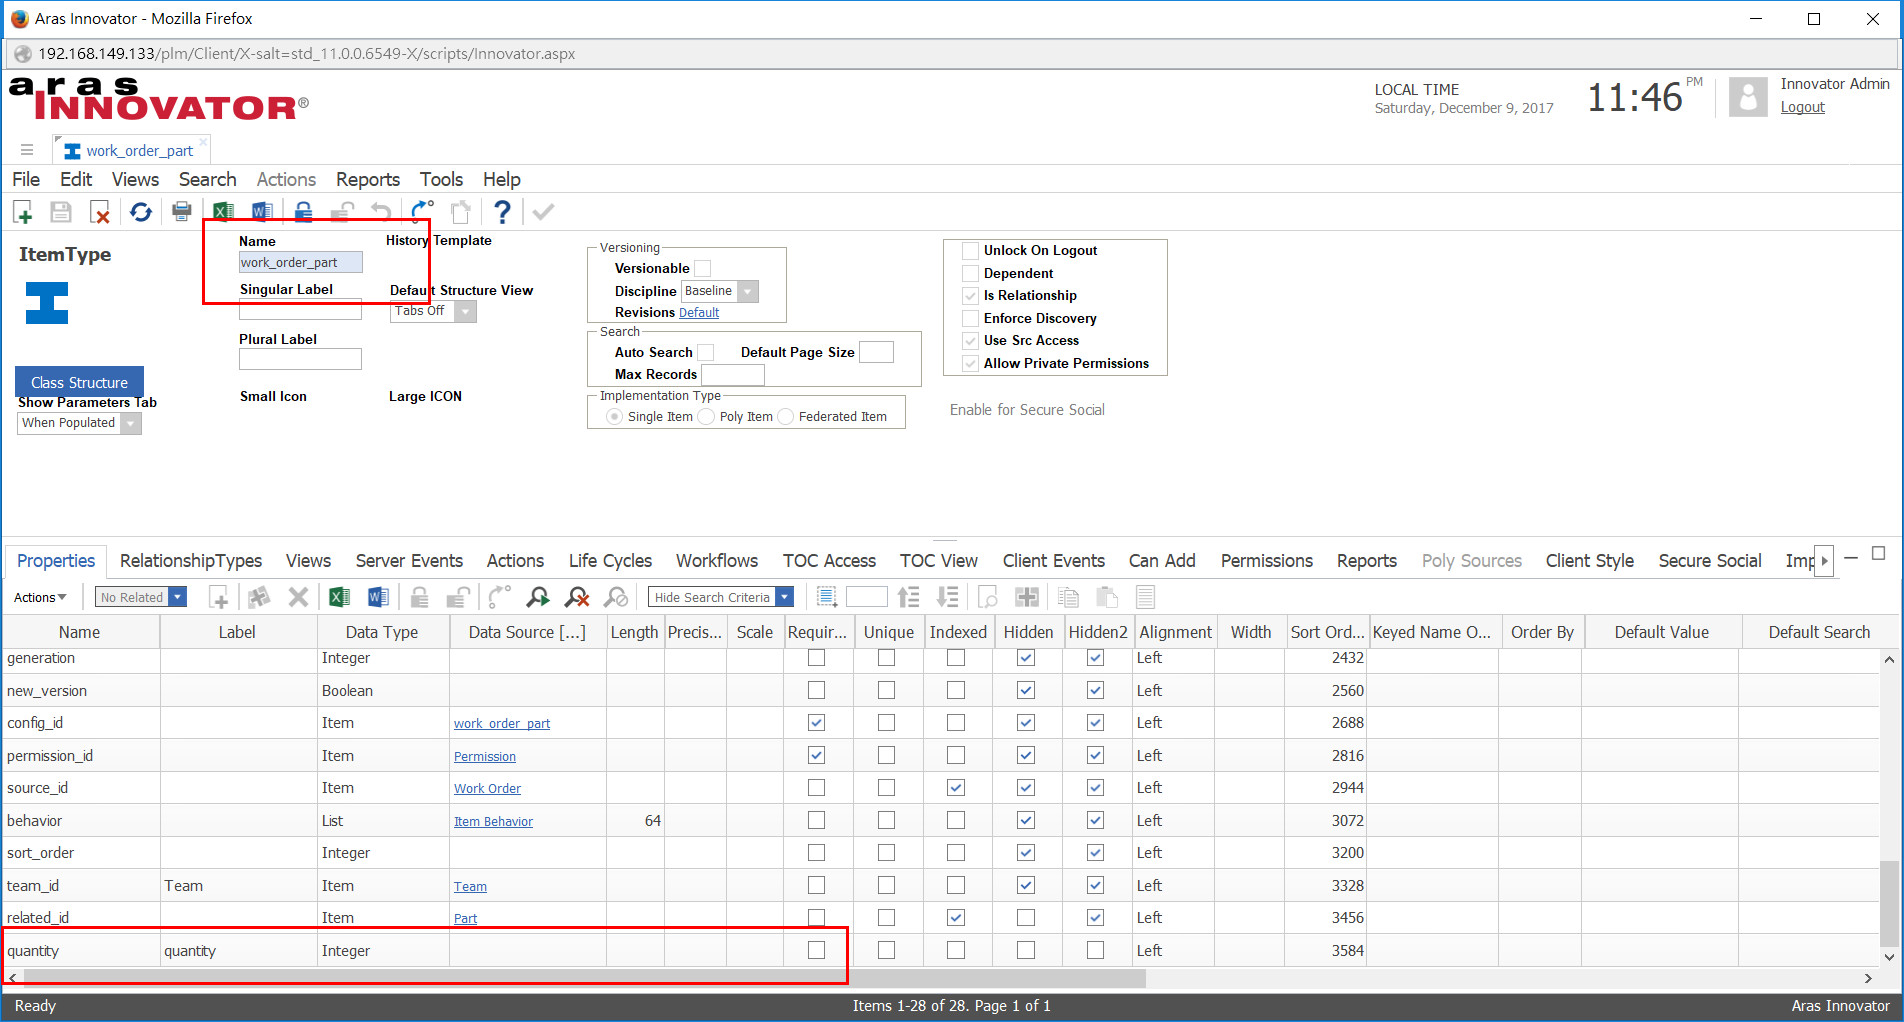Expand more tabs with the right arrow
1904x1022 pixels.
click(1824, 561)
